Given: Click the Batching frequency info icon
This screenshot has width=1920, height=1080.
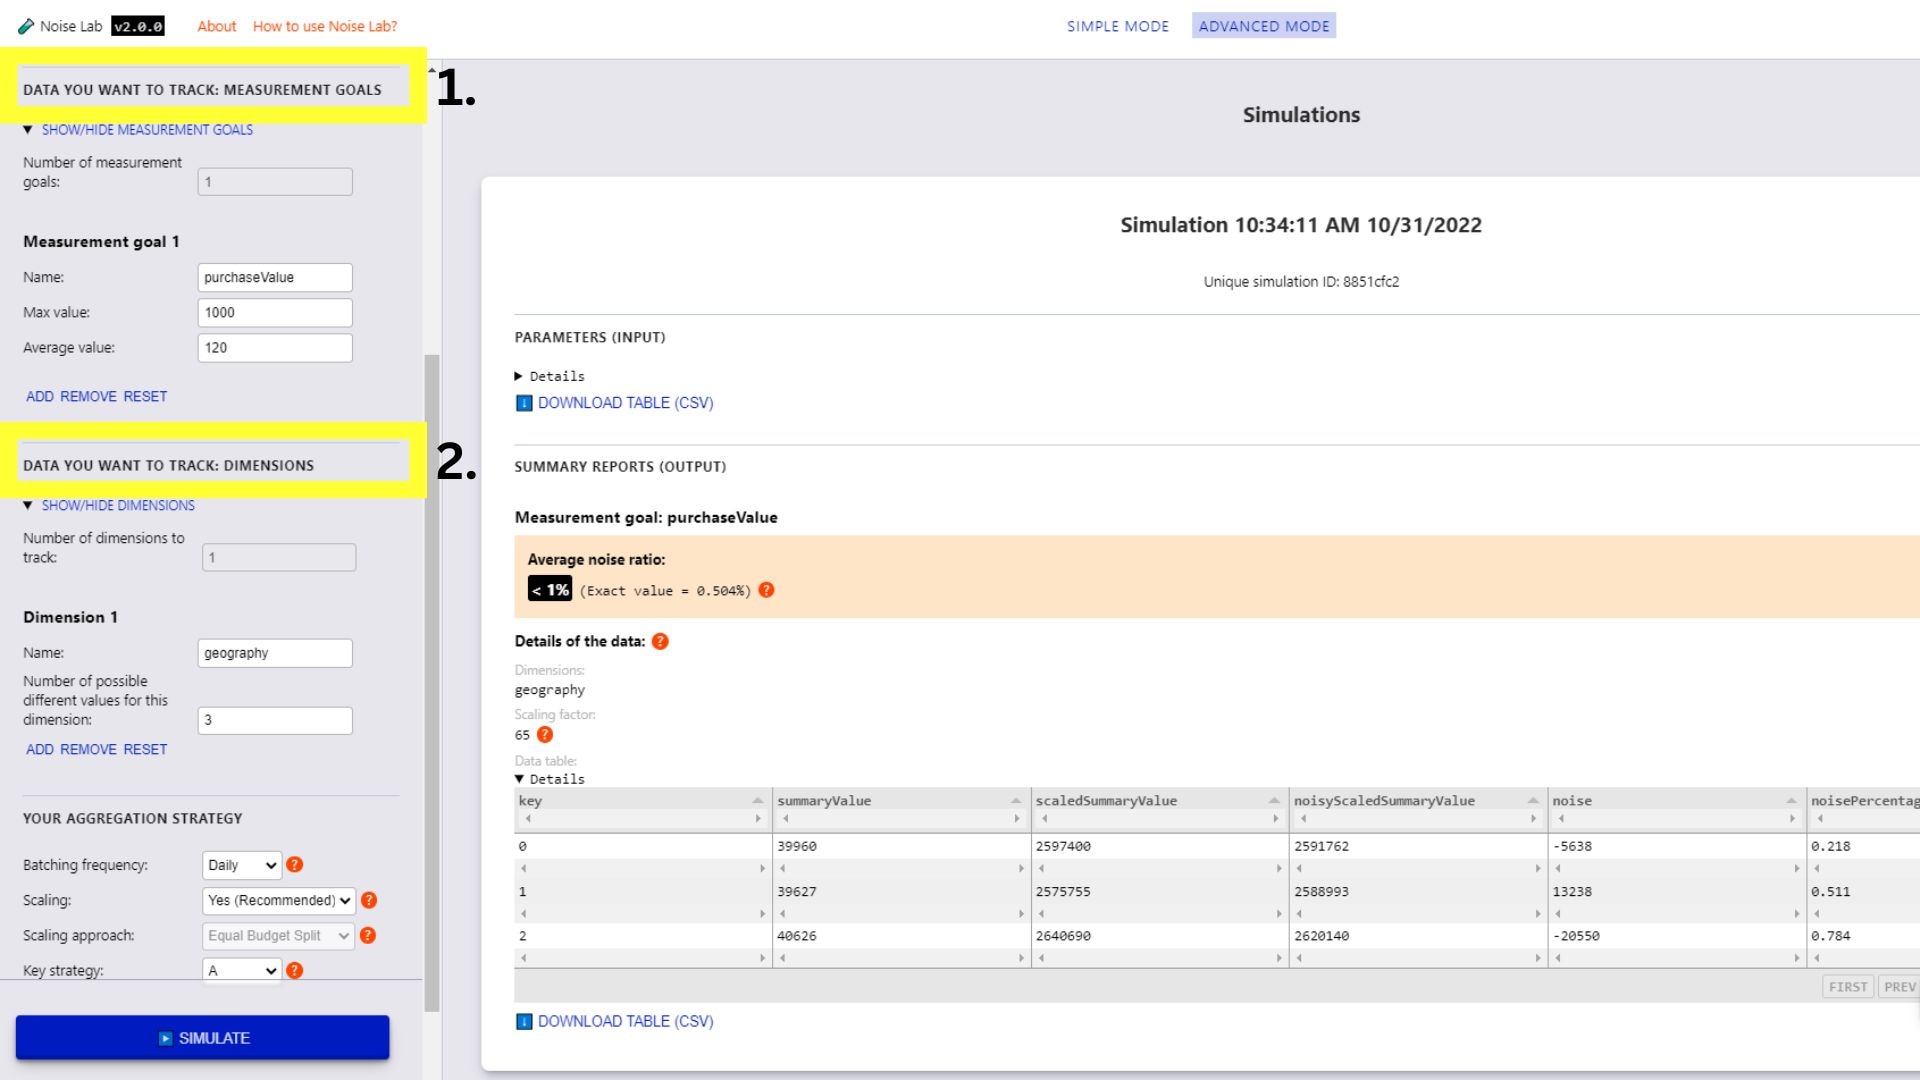Looking at the screenshot, I should click(x=297, y=864).
